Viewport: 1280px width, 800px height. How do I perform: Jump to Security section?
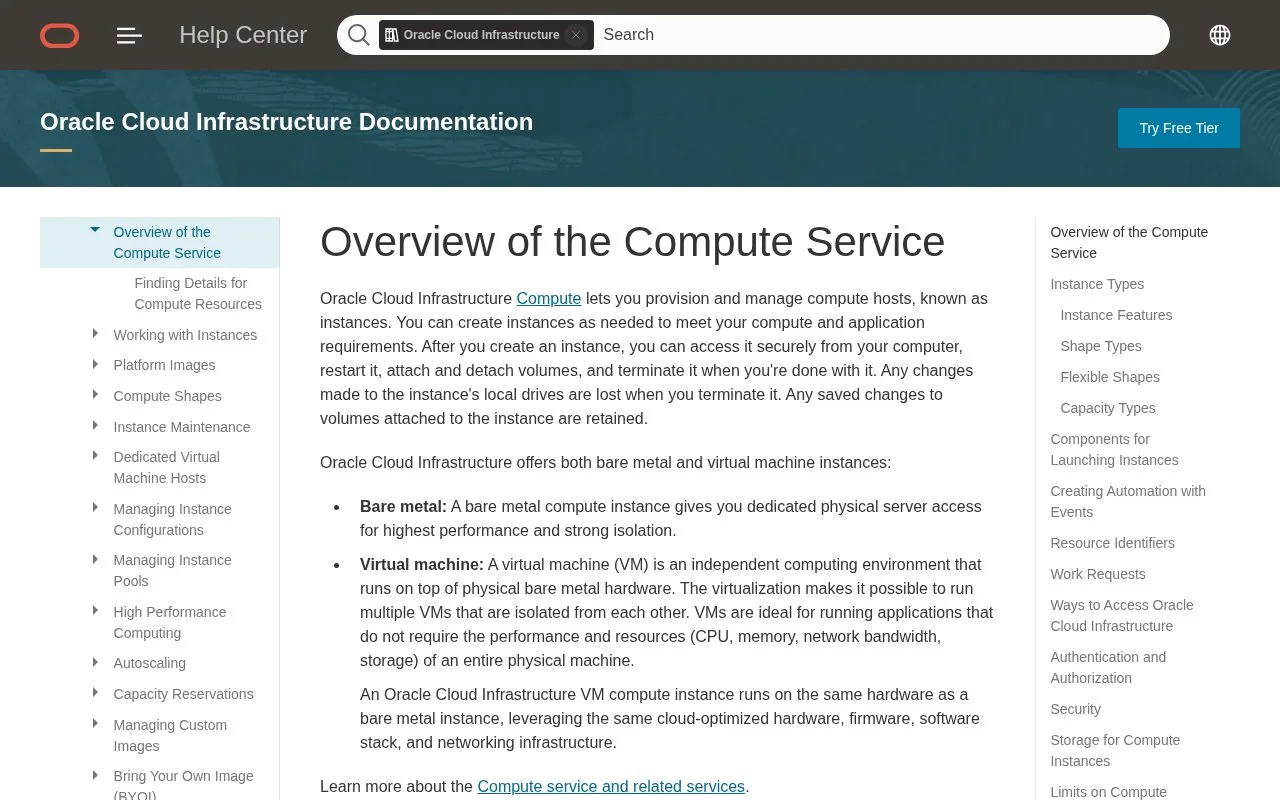coord(1075,709)
